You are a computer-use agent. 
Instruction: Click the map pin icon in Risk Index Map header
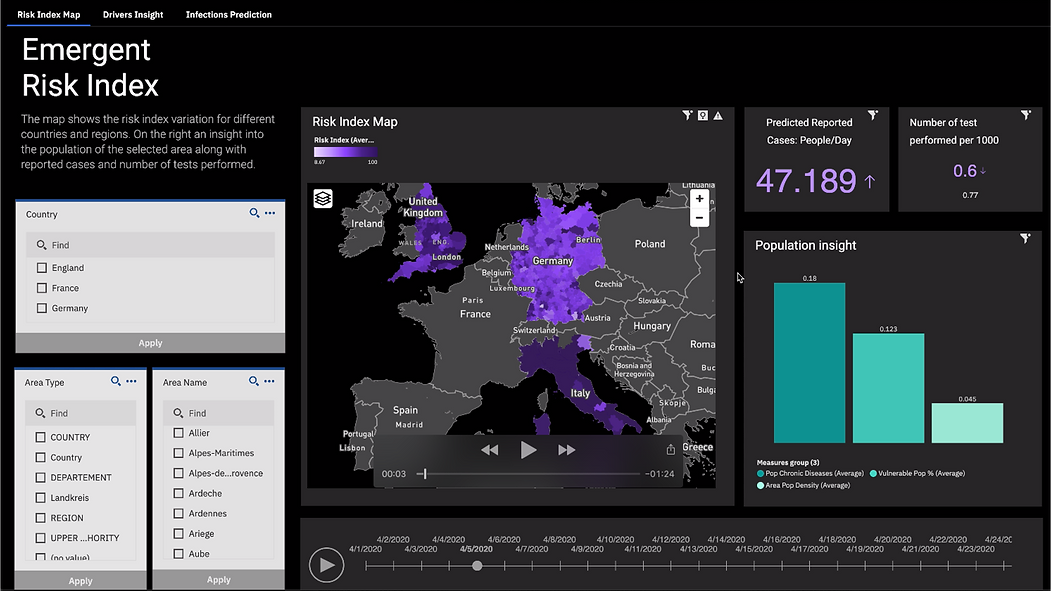pyautogui.click(x=702, y=115)
